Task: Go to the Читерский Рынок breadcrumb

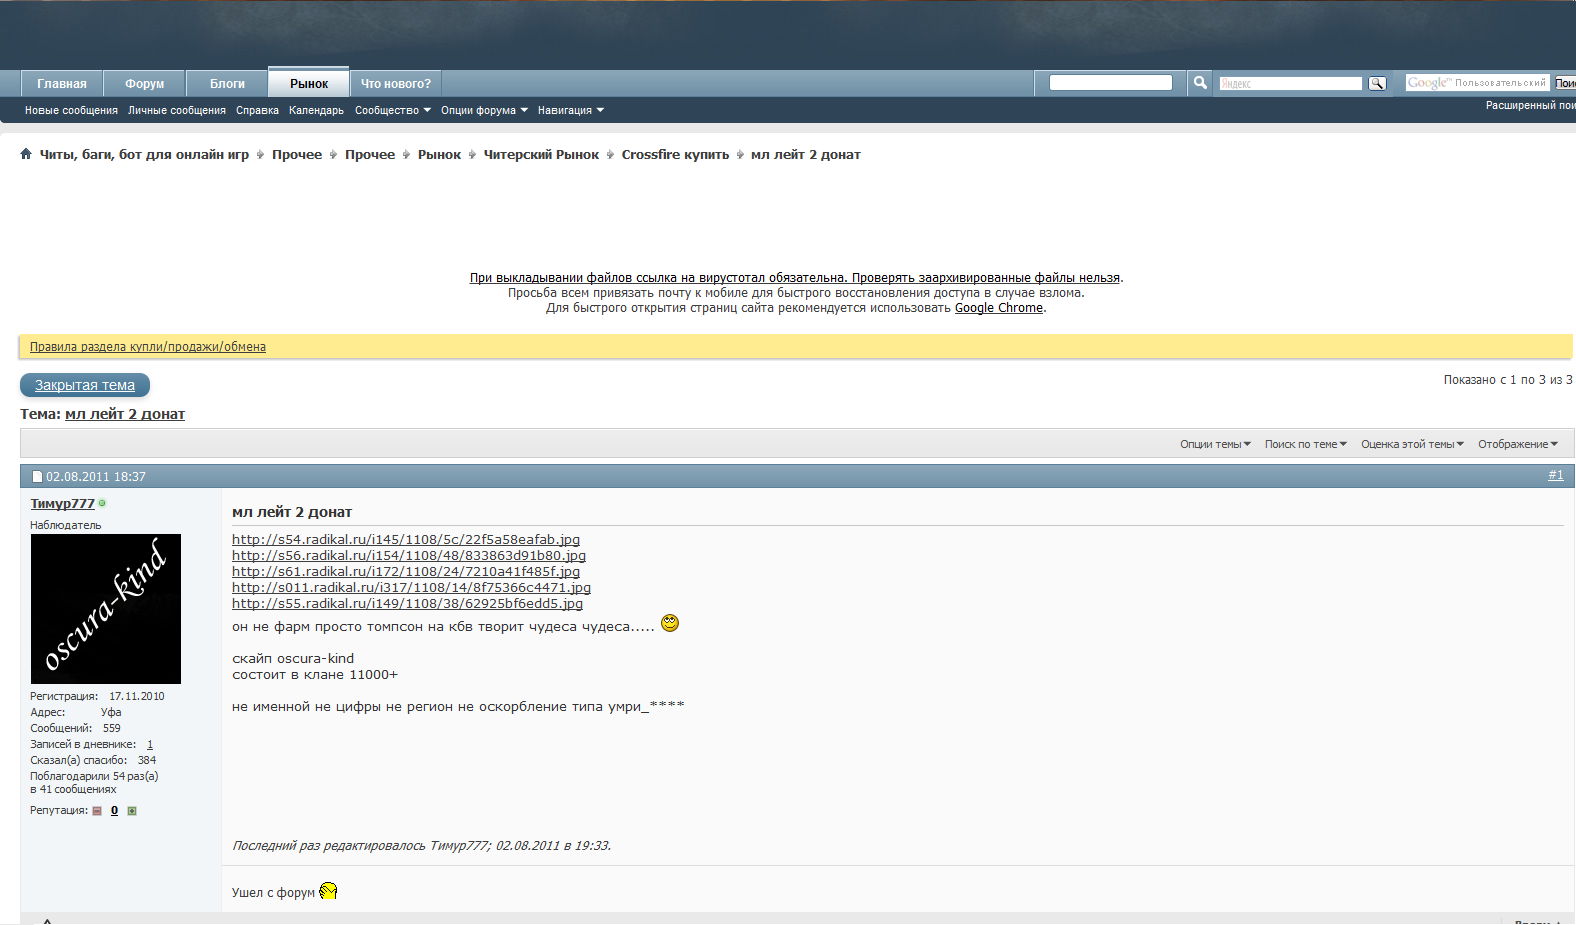Action: point(541,155)
